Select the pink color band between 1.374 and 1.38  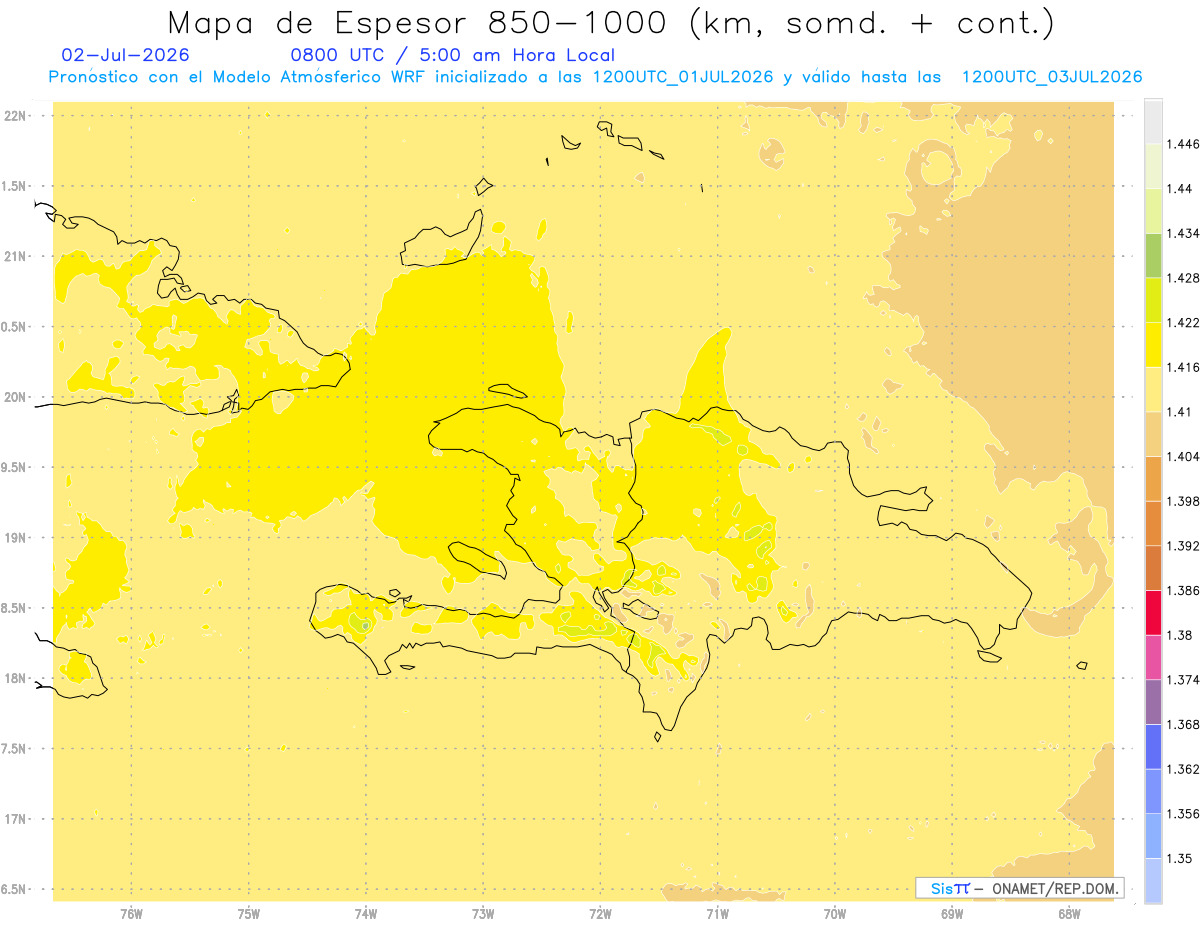[1153, 657]
